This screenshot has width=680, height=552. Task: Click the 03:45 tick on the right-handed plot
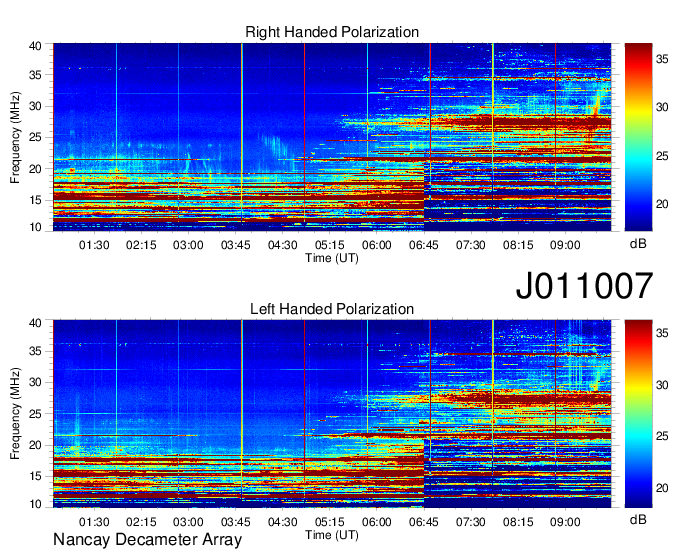(235, 245)
